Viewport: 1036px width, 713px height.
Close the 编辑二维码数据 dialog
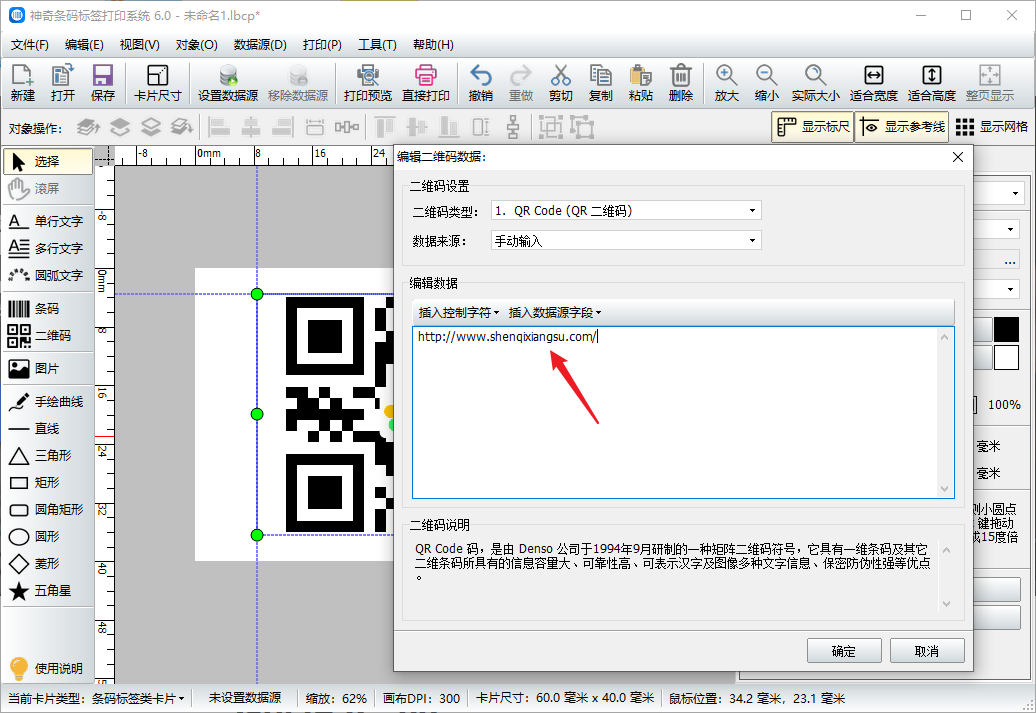[x=958, y=157]
